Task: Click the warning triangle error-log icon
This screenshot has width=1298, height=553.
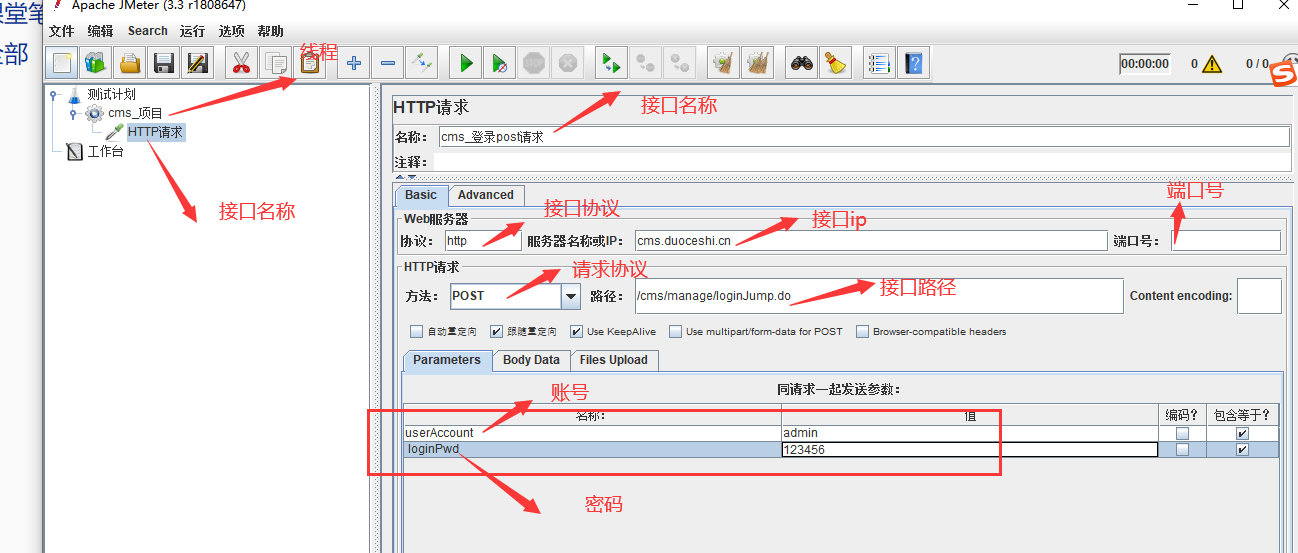Action: click(1212, 64)
